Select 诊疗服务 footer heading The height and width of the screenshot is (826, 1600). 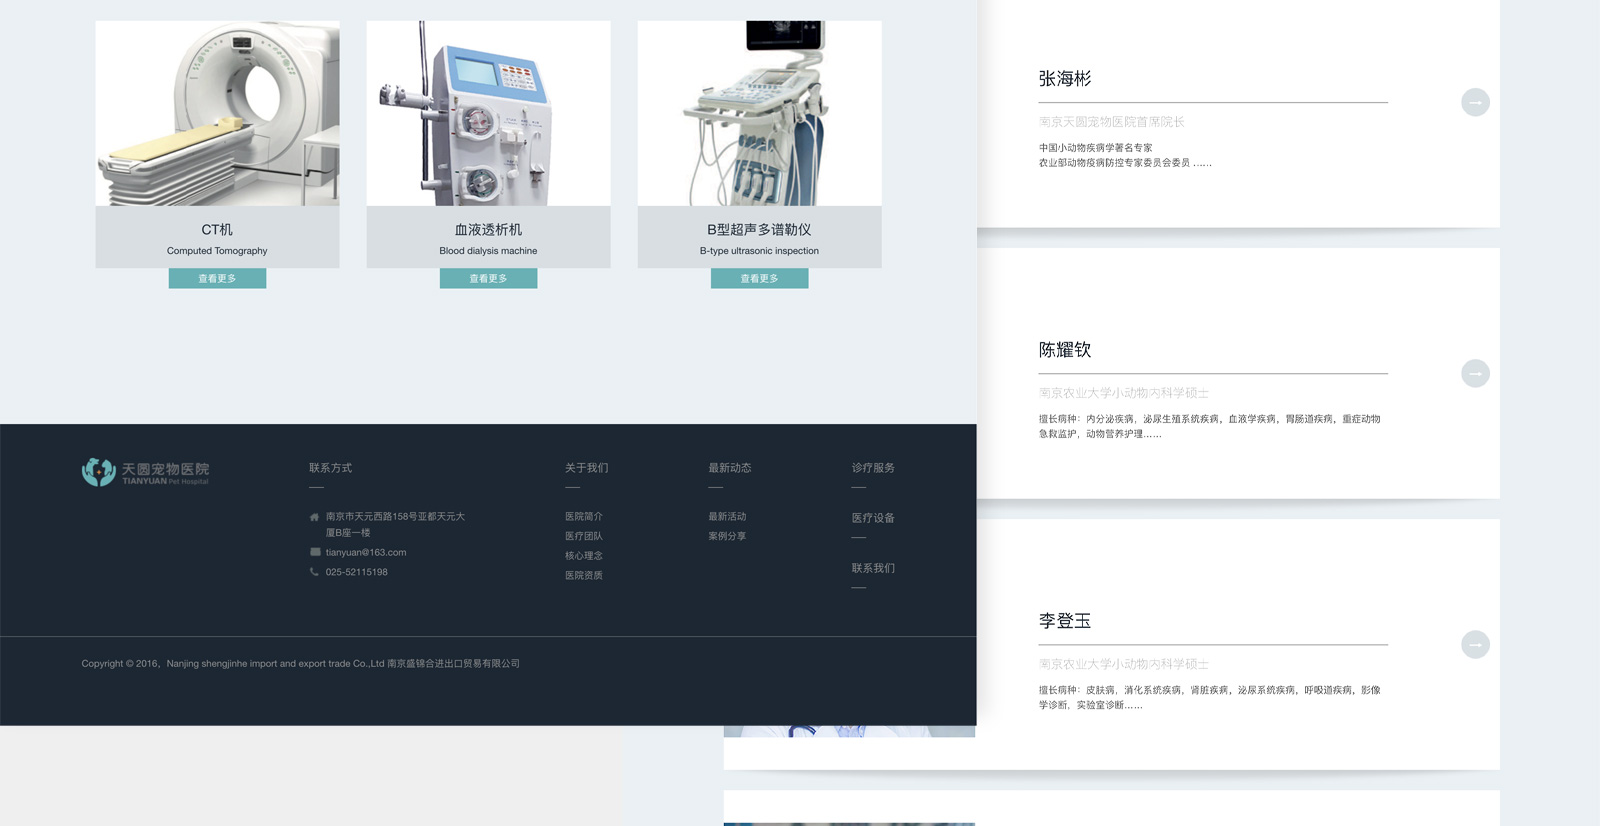(873, 468)
